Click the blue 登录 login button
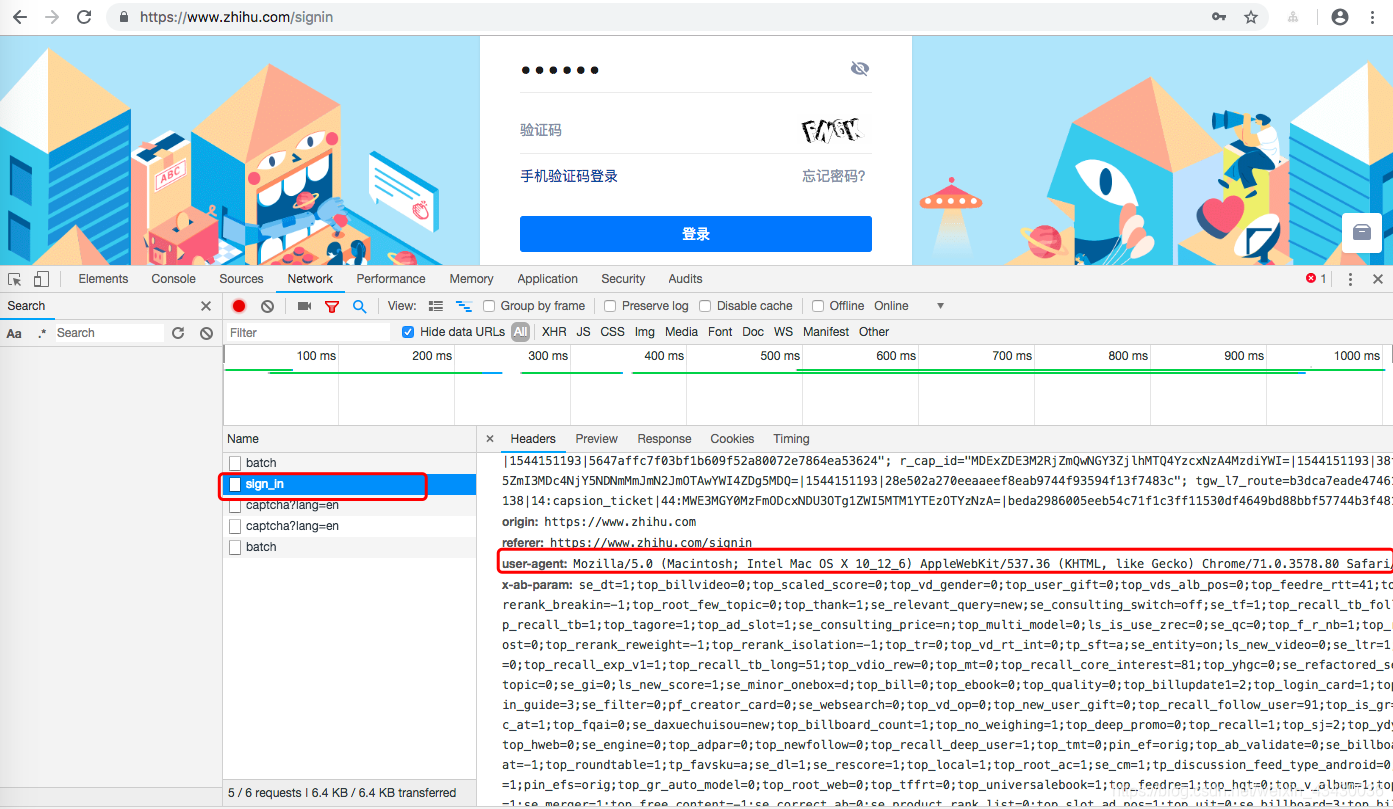The height and width of the screenshot is (809, 1393). point(696,234)
